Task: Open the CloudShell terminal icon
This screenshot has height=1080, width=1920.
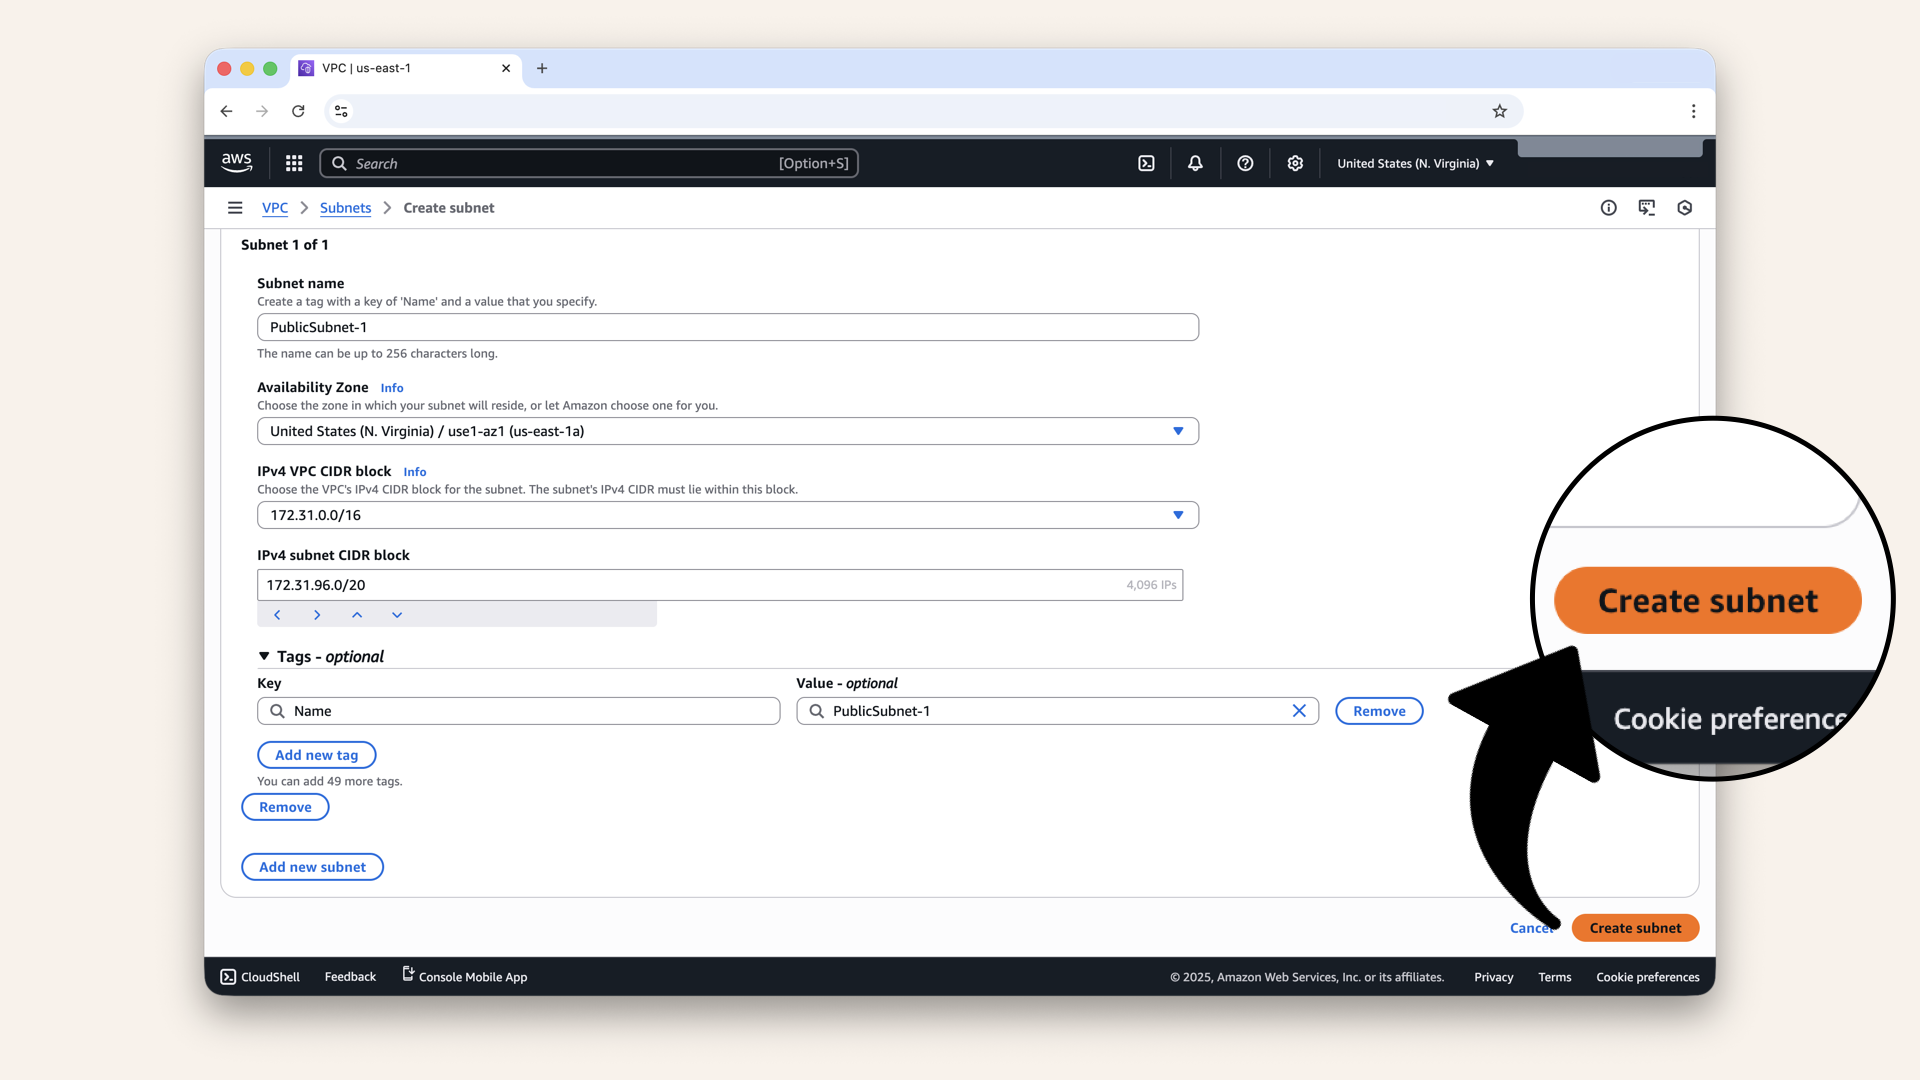Action: pyautogui.click(x=228, y=977)
